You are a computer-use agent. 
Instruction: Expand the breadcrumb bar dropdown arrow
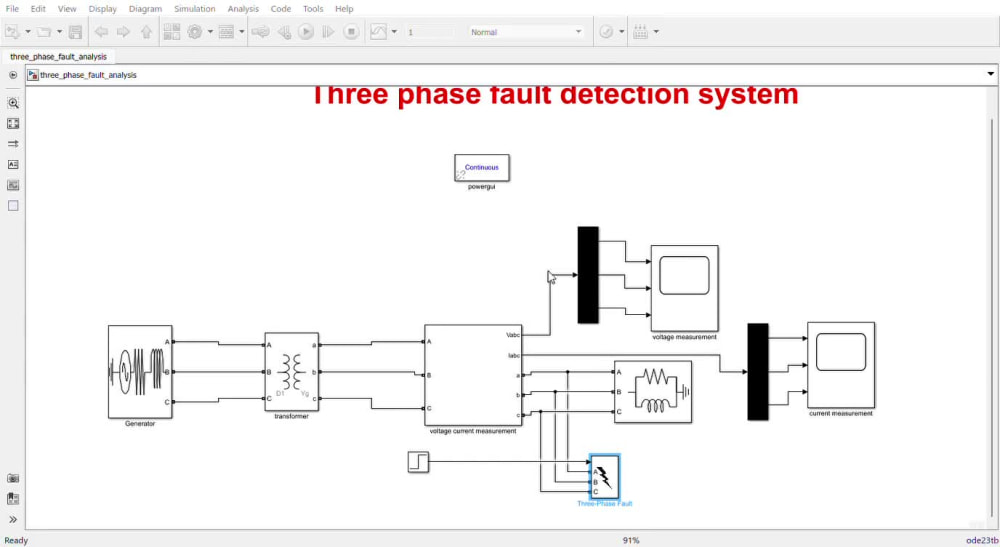pos(990,74)
